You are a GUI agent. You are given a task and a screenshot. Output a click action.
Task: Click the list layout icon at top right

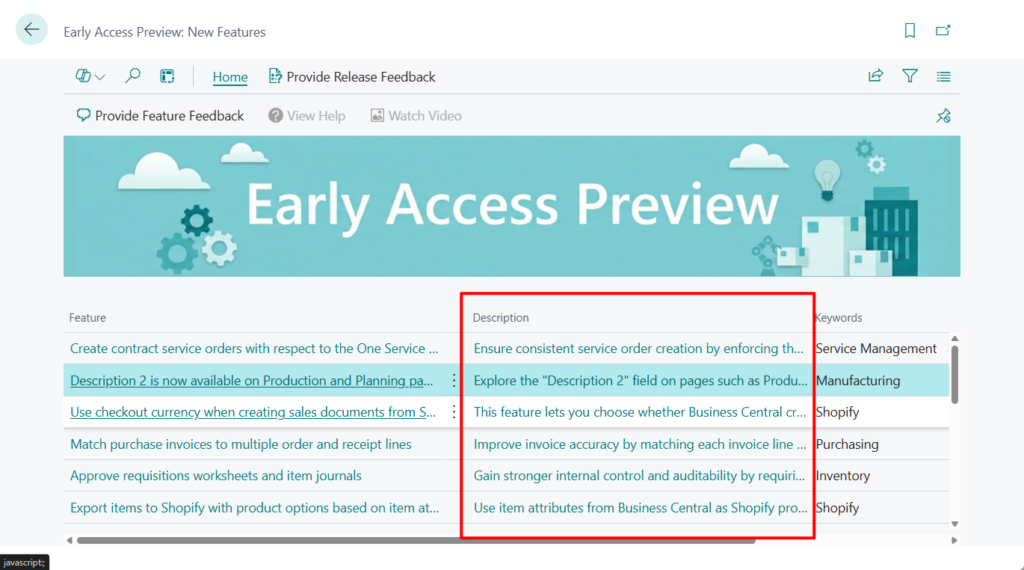coord(943,76)
